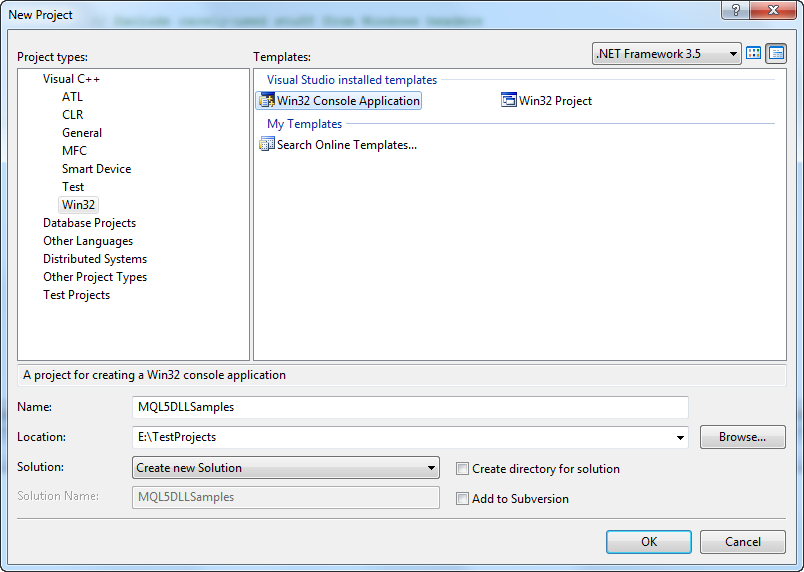Select Smart Device project type
Viewport: 804px width, 572px height.
tap(96, 169)
